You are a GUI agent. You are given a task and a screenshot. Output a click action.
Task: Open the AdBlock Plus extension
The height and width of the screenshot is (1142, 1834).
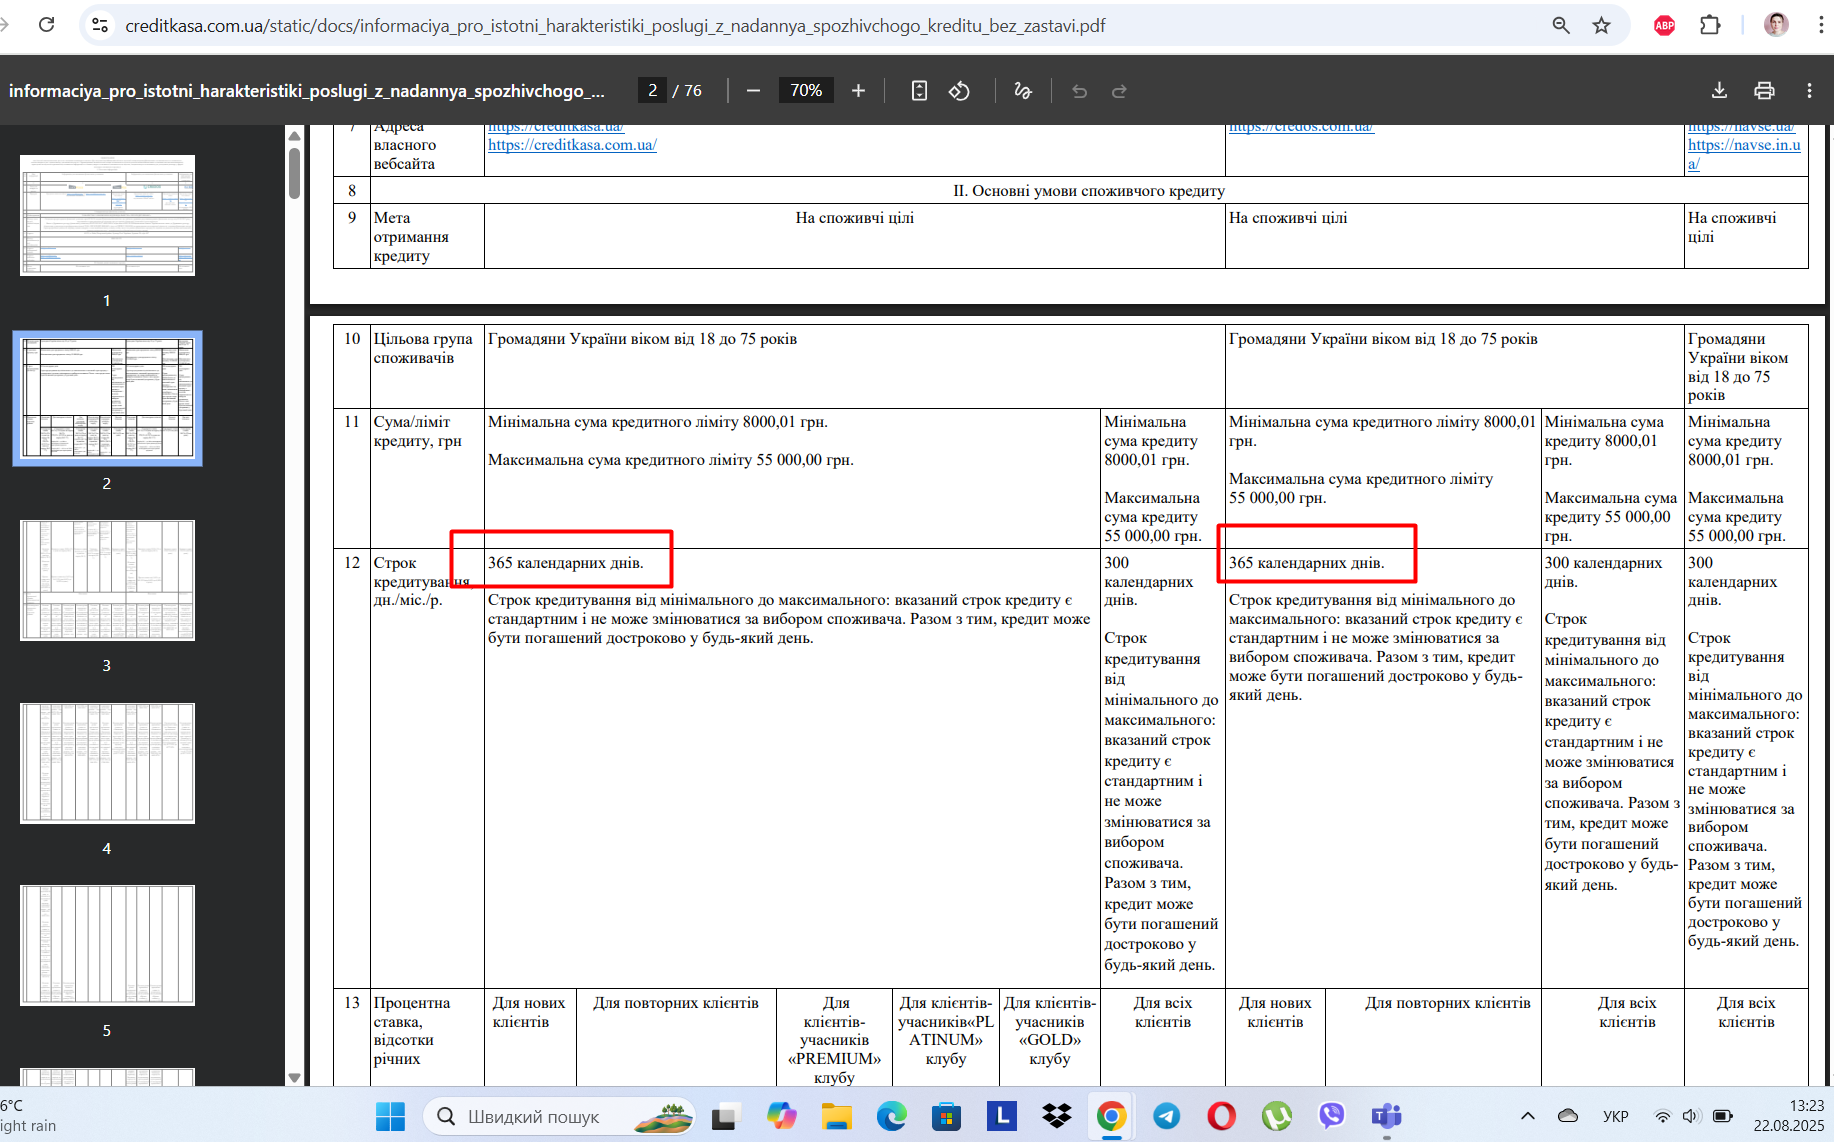pos(1664,26)
